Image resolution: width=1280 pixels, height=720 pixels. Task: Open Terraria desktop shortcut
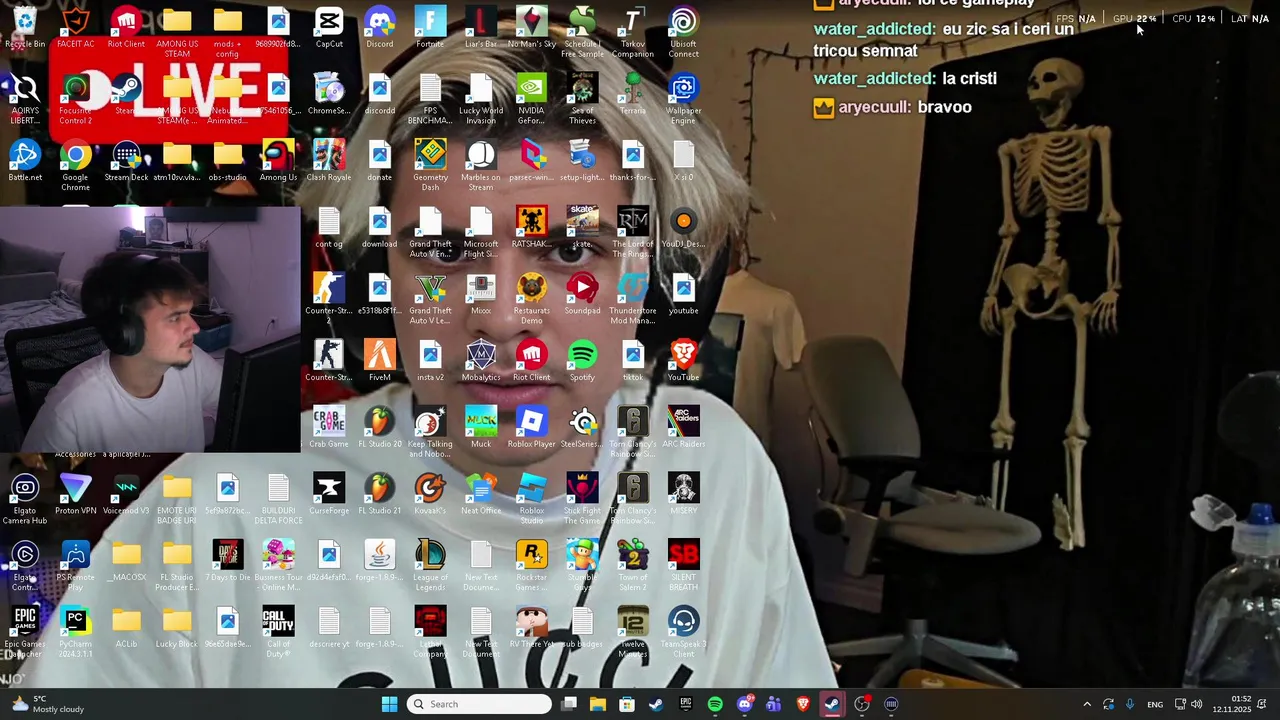tap(633, 94)
